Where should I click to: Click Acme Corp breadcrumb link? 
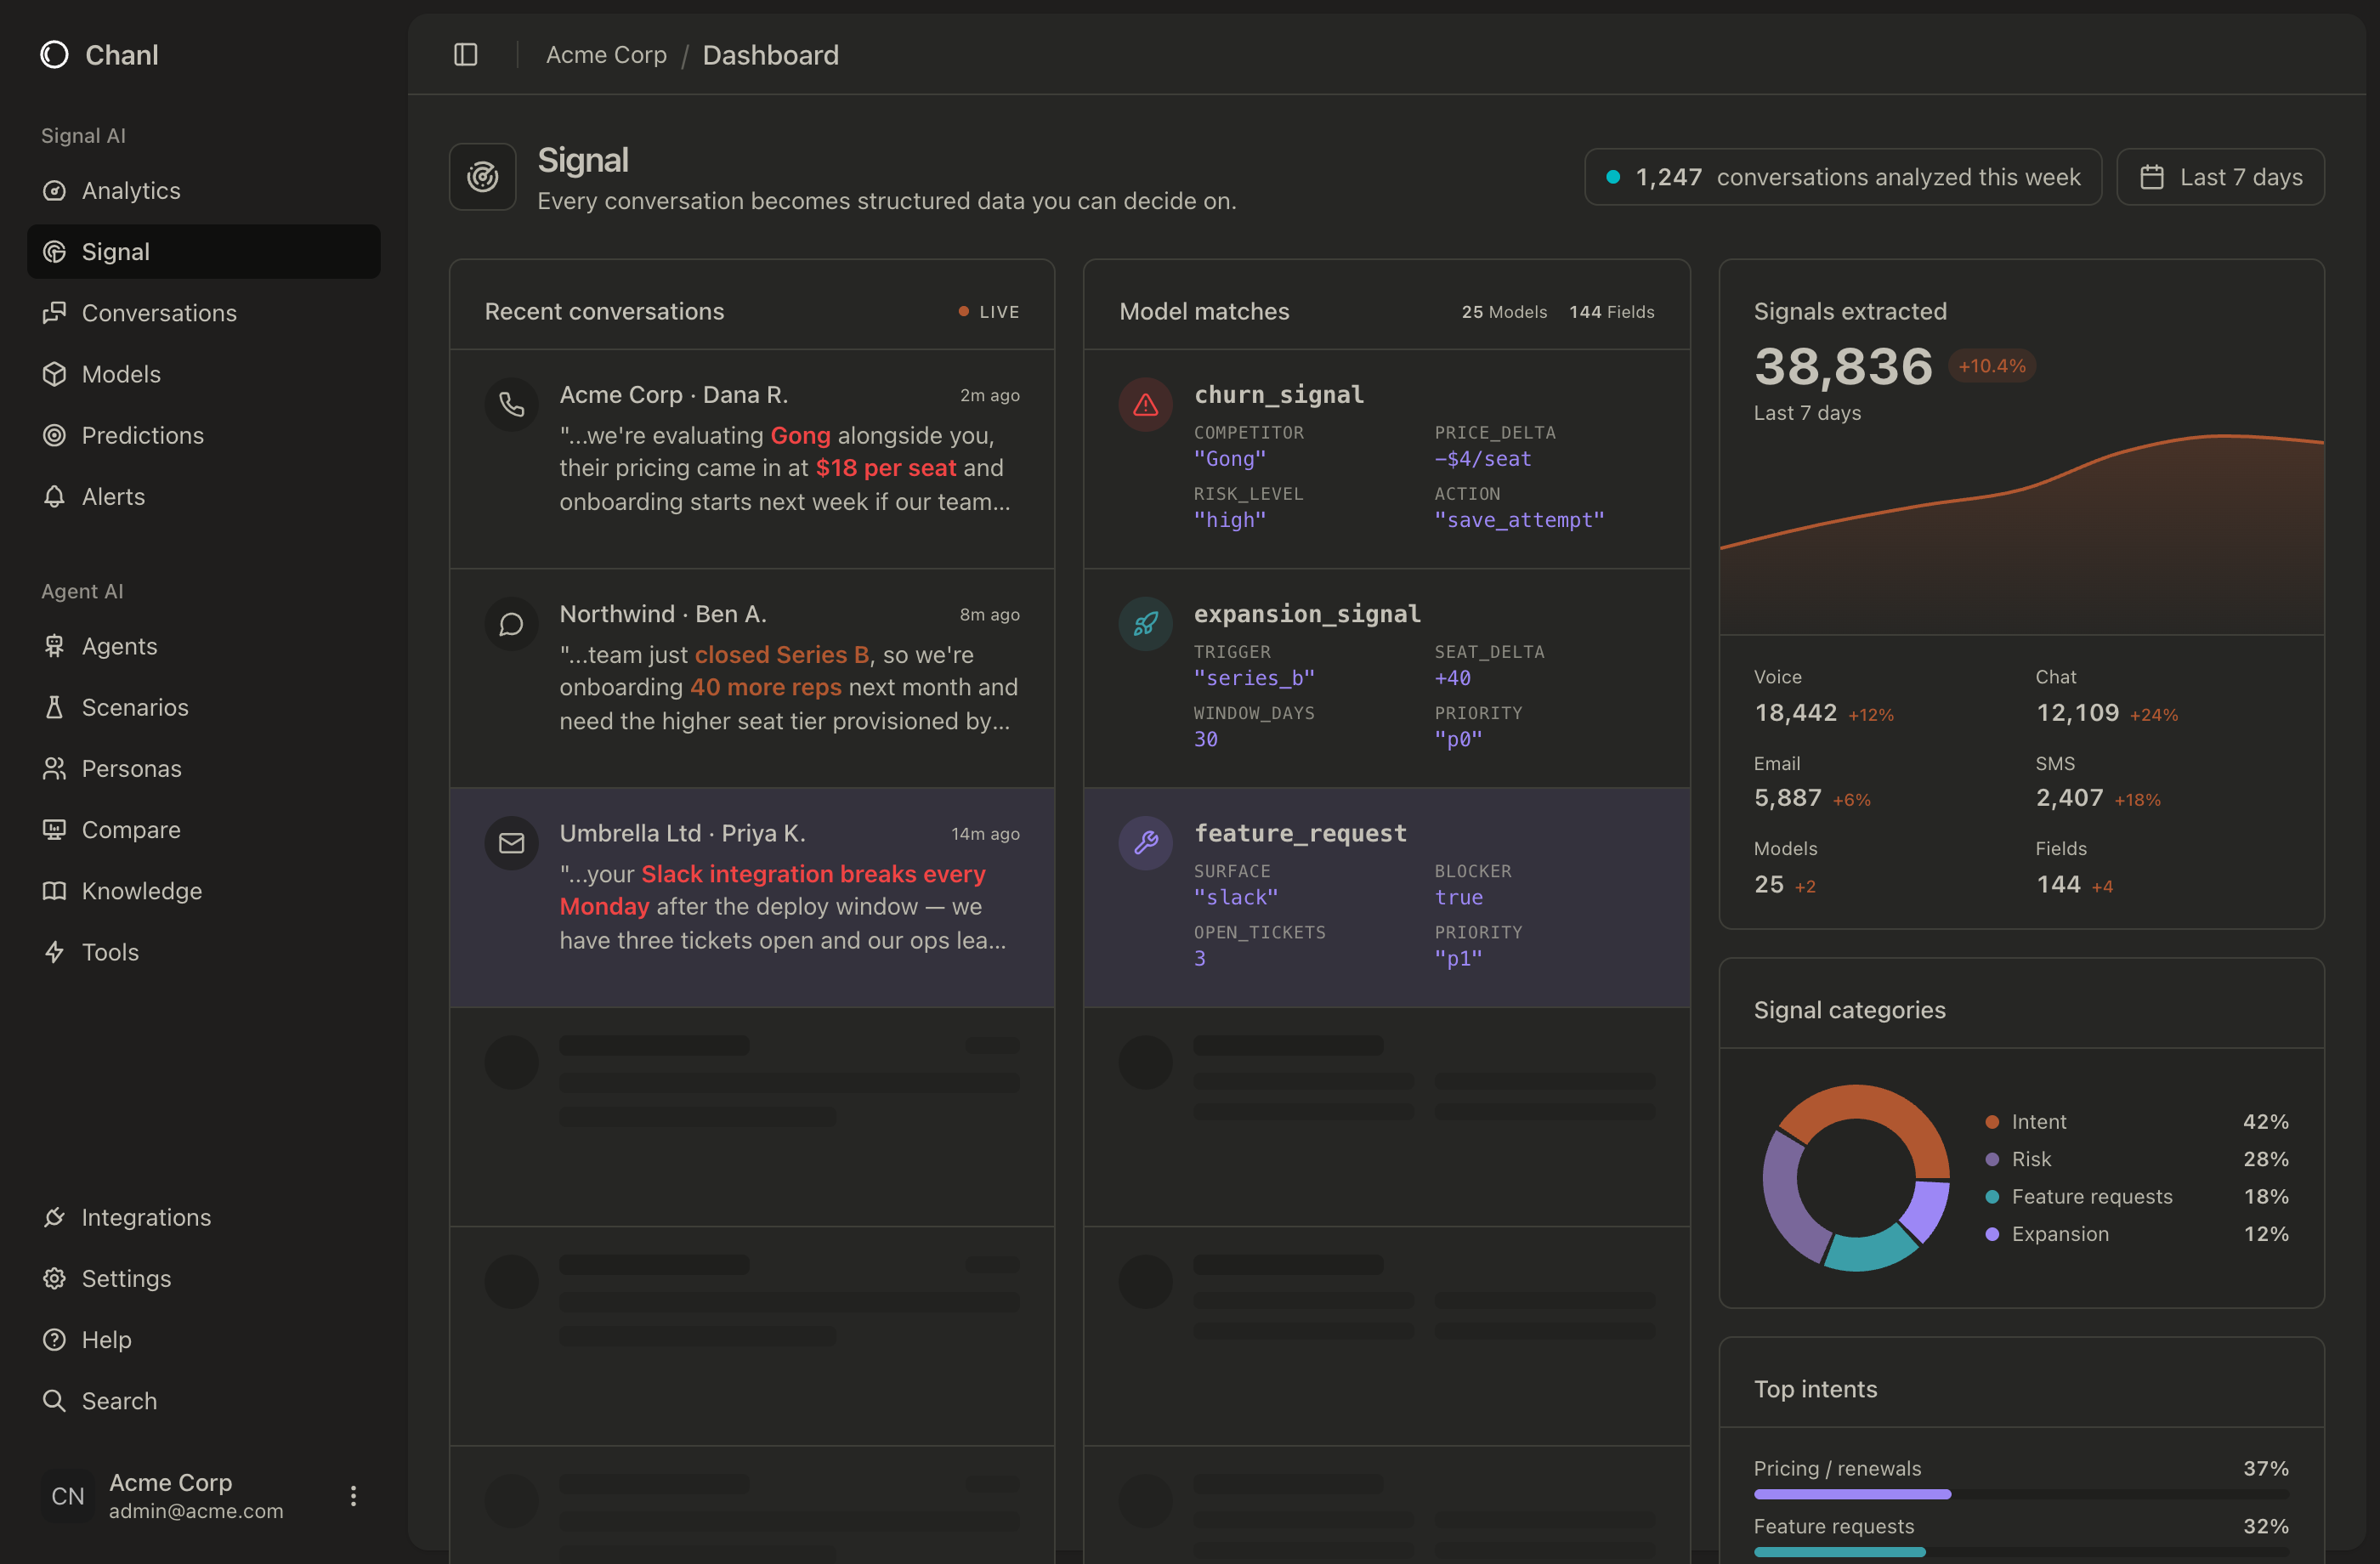606,55
